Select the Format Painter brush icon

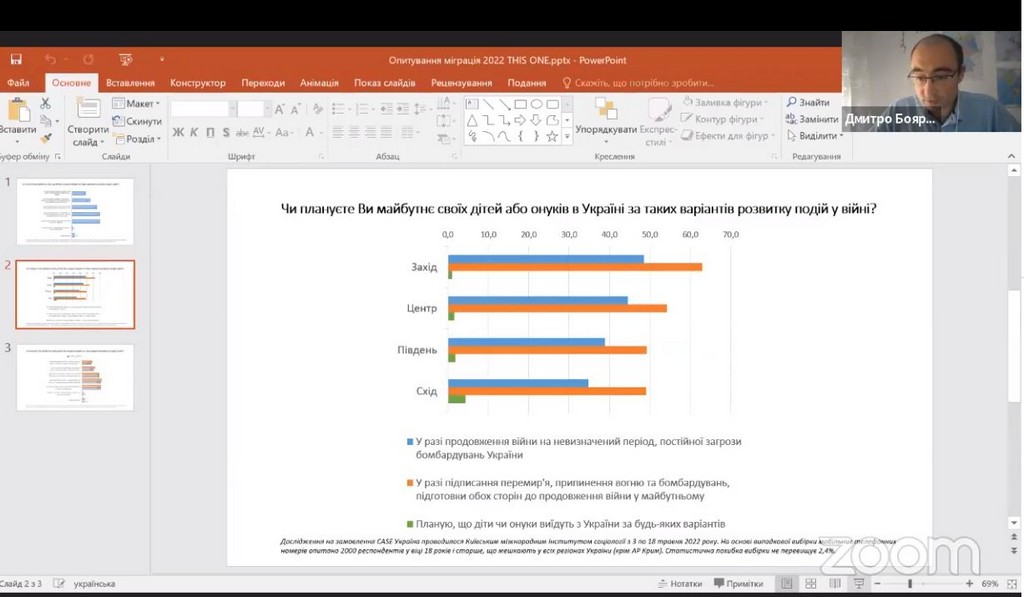[x=46, y=138]
